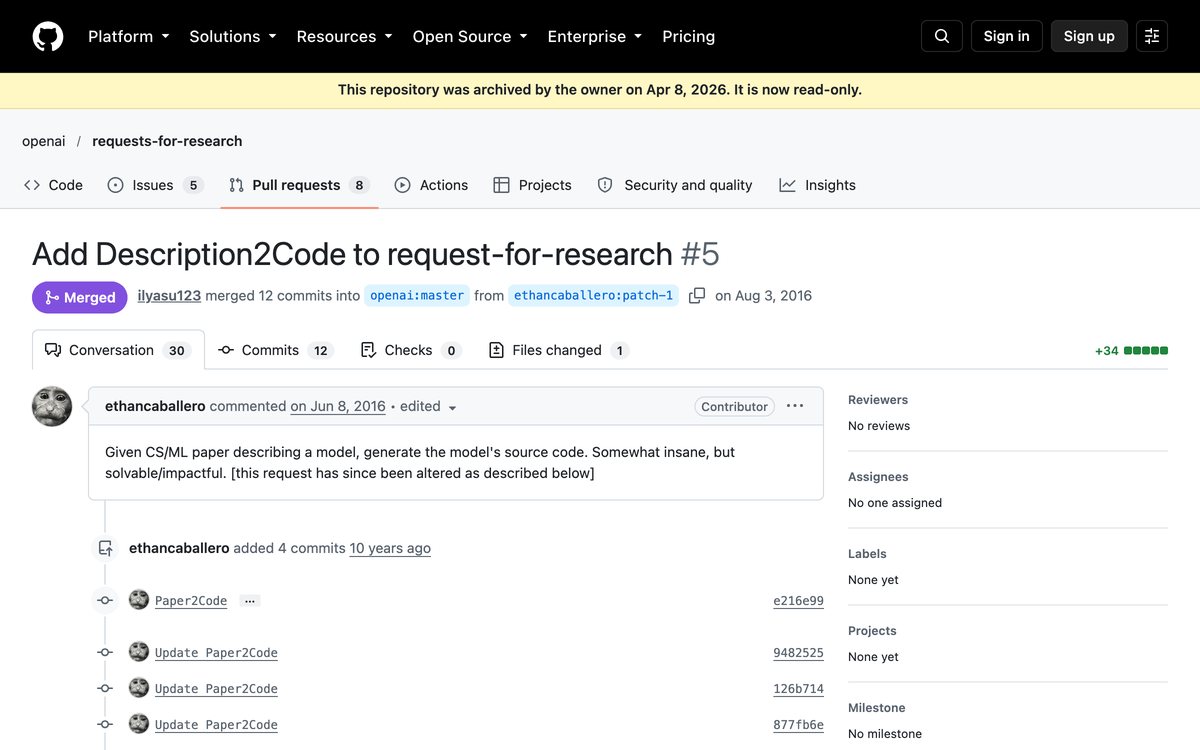Viewport: 1200px width, 750px height.
Task: Open ilyasu123's profile link
Action: click(x=169, y=295)
